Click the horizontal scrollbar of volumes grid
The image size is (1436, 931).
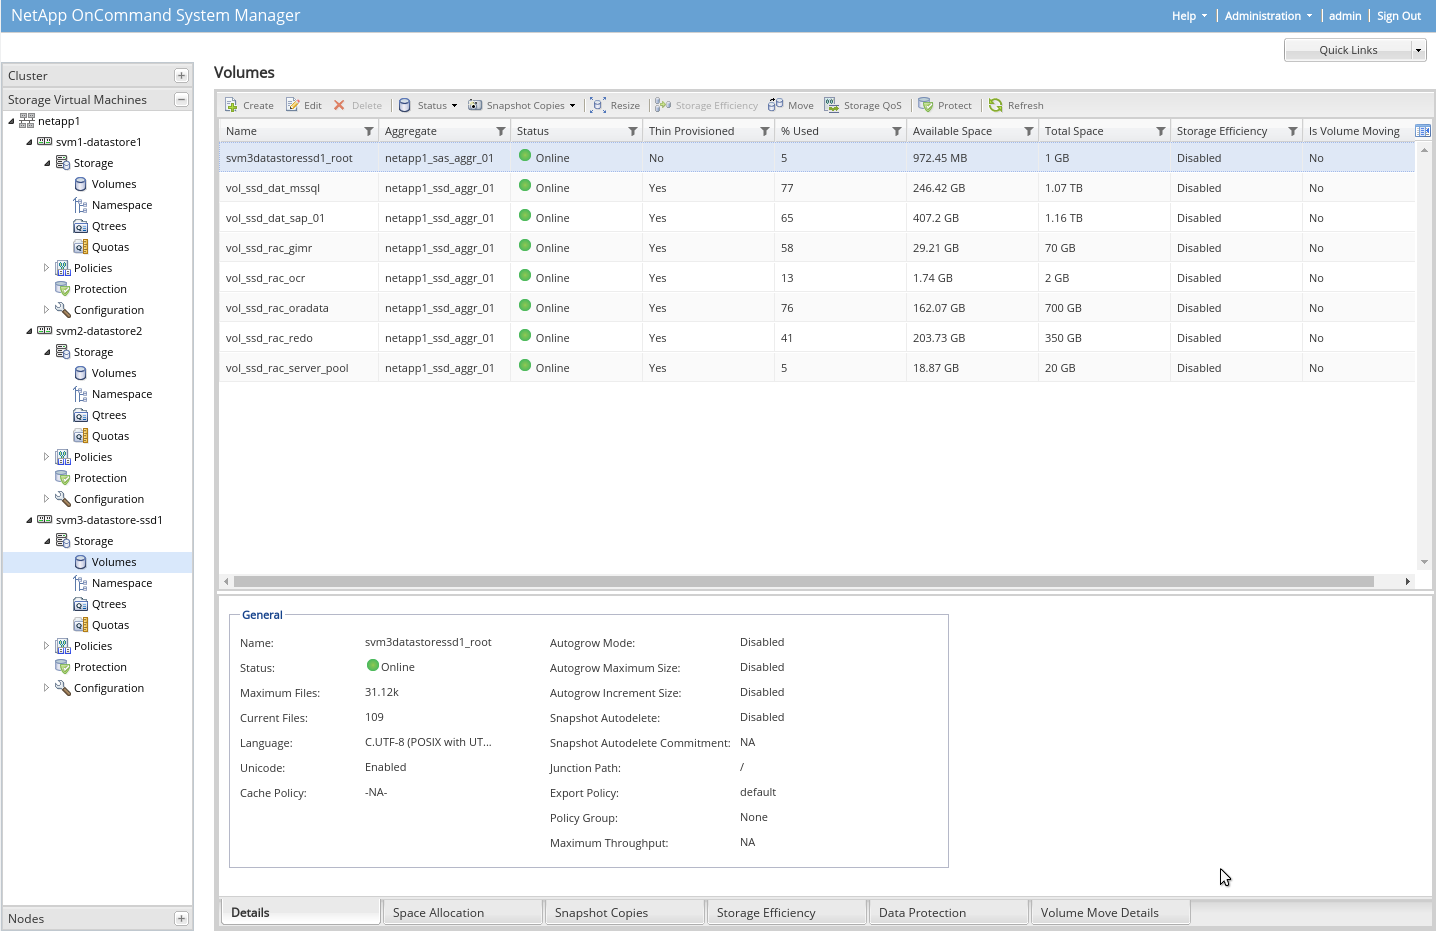tap(803, 581)
